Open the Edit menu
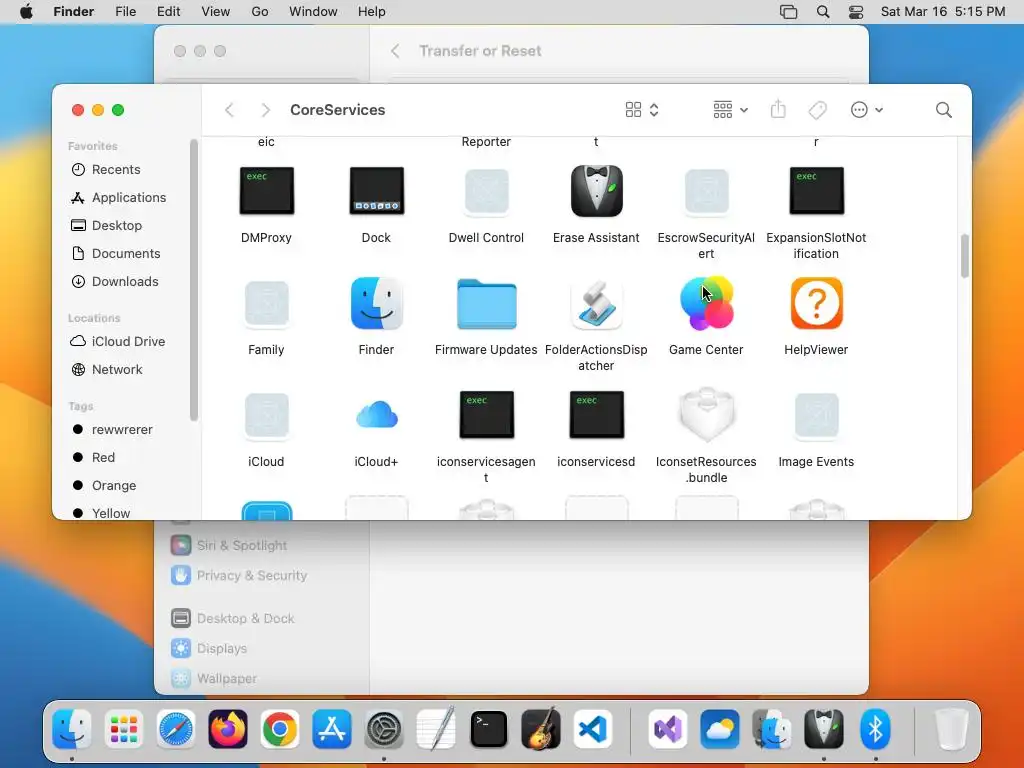The height and width of the screenshot is (768, 1024). [168, 12]
